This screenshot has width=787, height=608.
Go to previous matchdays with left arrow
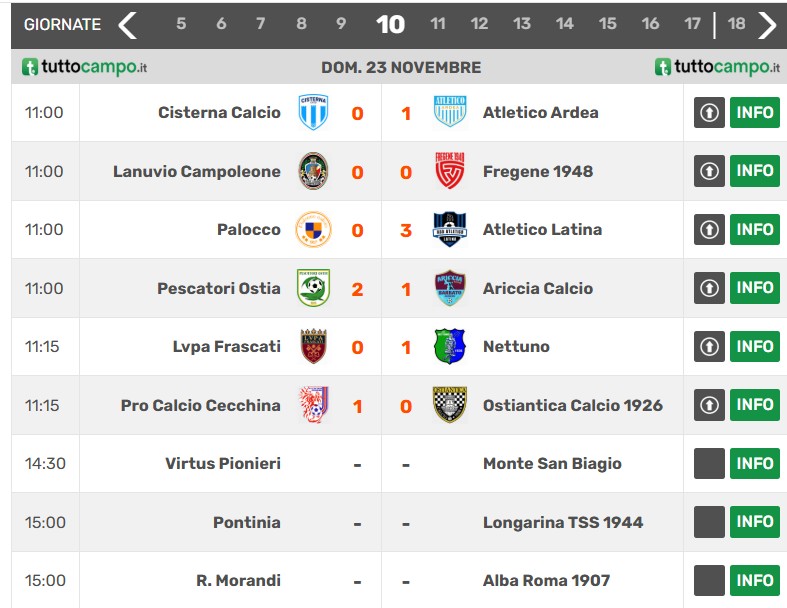tap(127, 25)
